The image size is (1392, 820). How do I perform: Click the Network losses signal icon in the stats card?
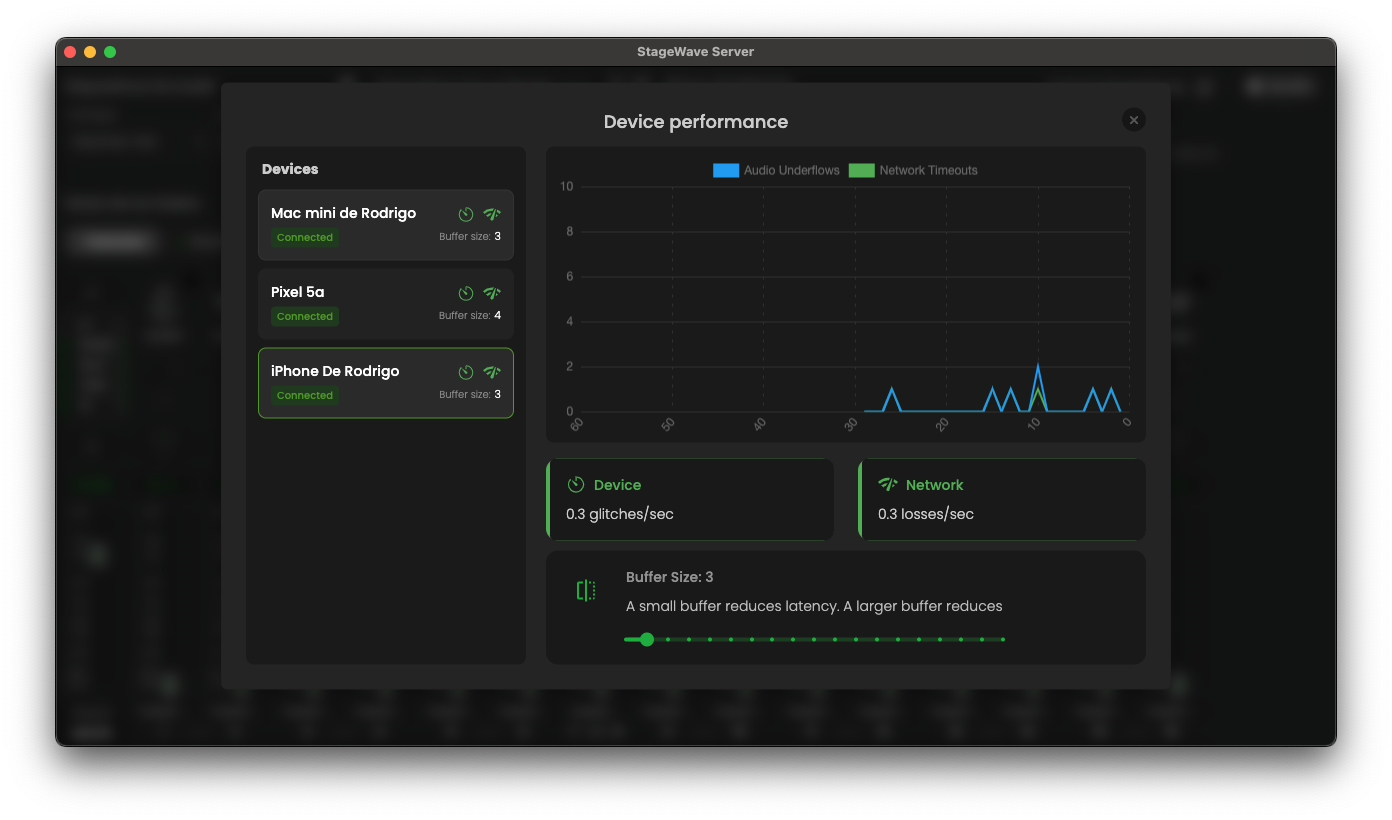coord(887,484)
